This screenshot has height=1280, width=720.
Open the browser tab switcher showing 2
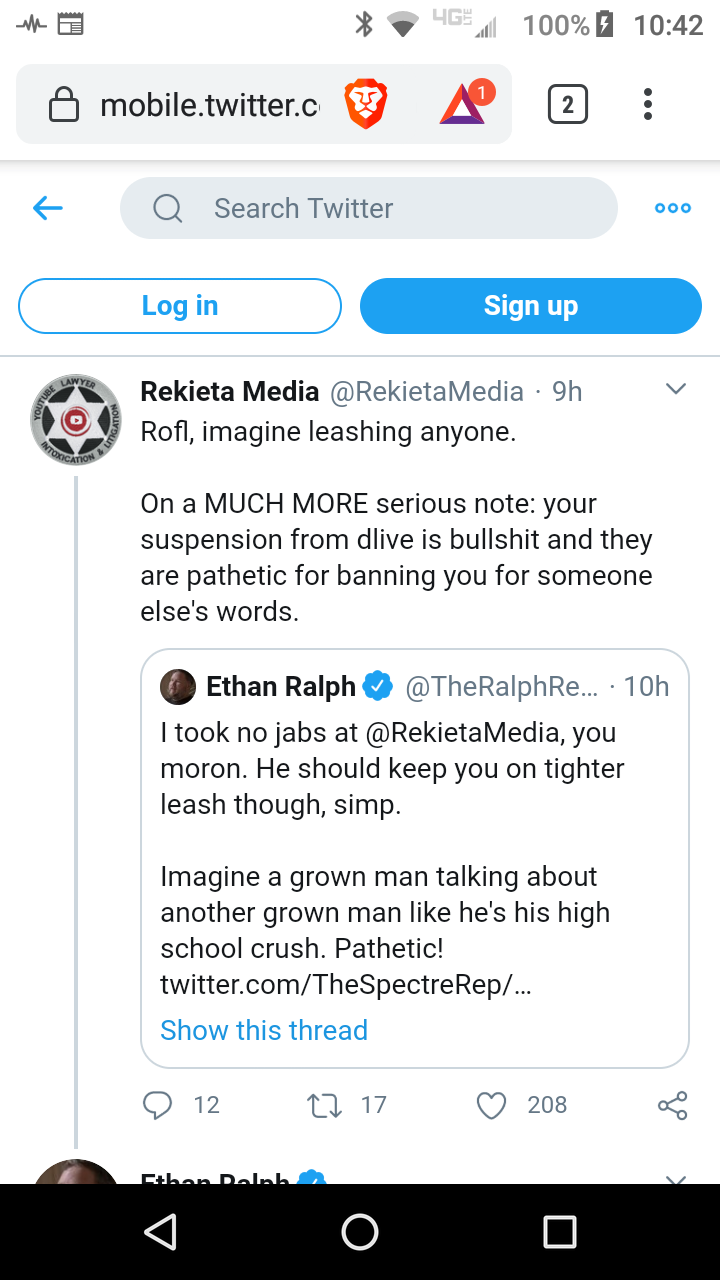[568, 104]
